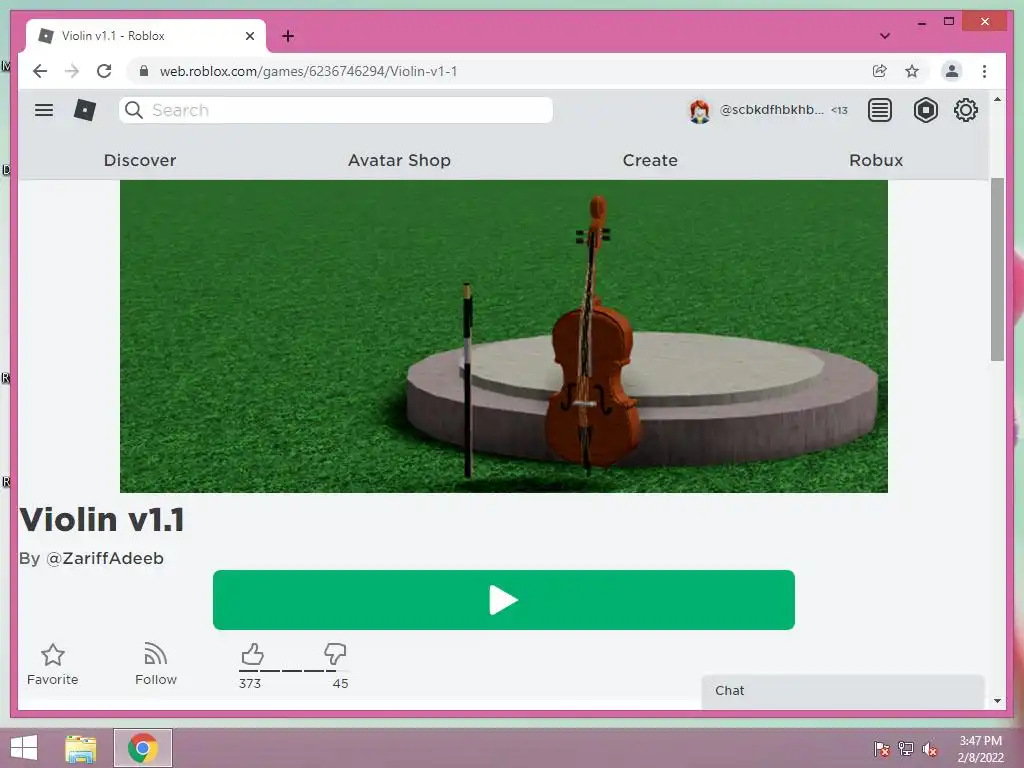Click the thumbs down dislike icon
The image size is (1024, 768).
pos(335,654)
